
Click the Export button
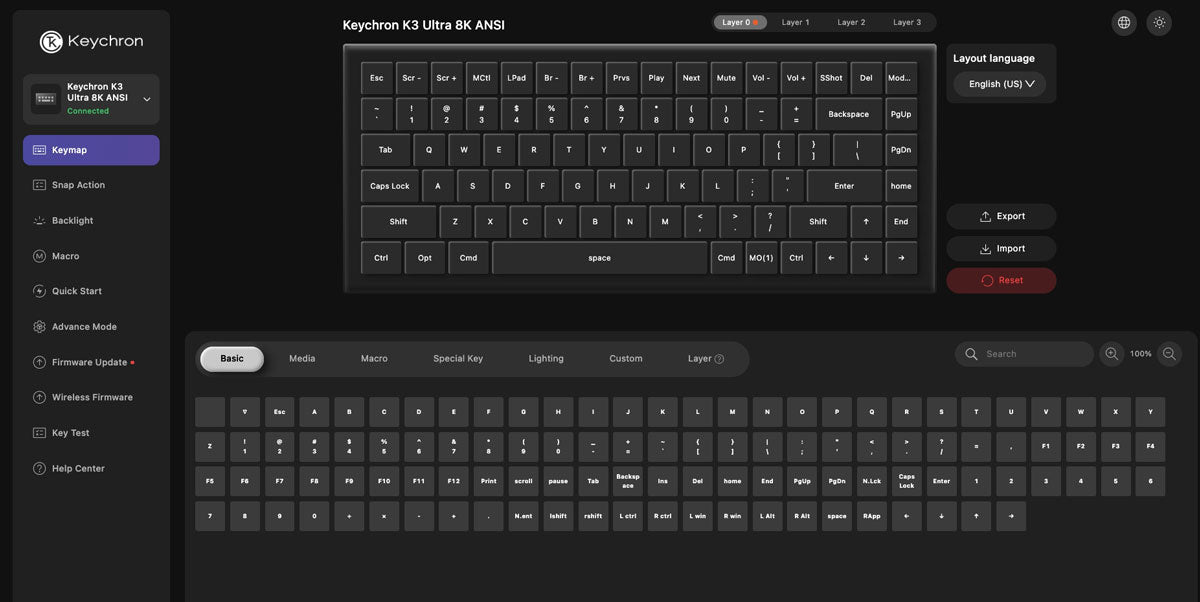(x=1001, y=216)
